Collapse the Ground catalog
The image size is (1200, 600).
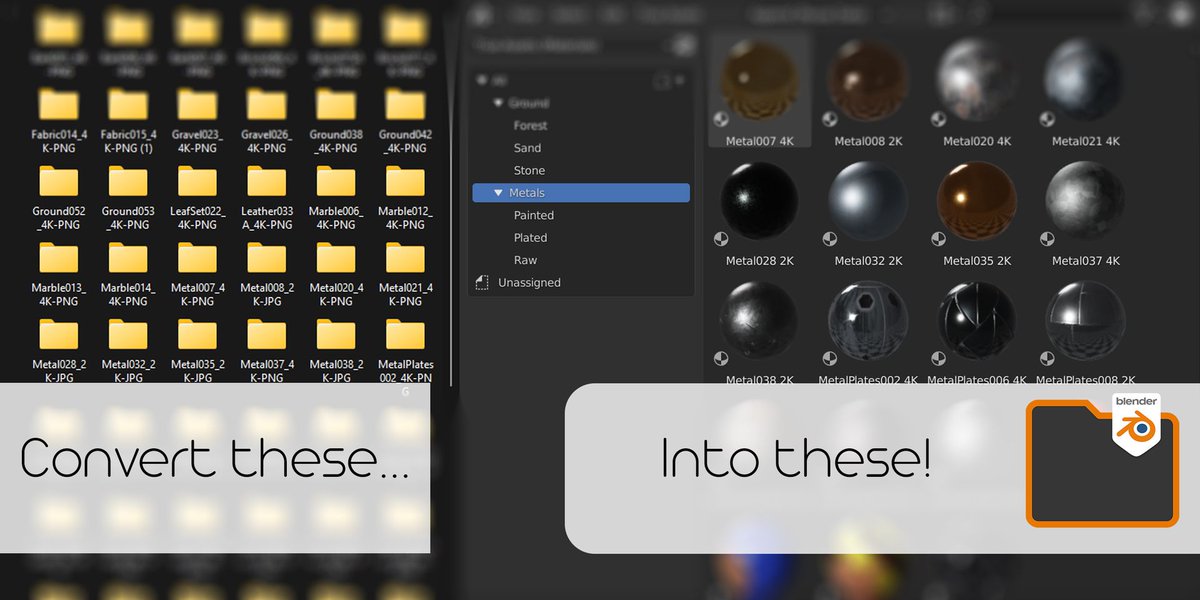tap(497, 102)
